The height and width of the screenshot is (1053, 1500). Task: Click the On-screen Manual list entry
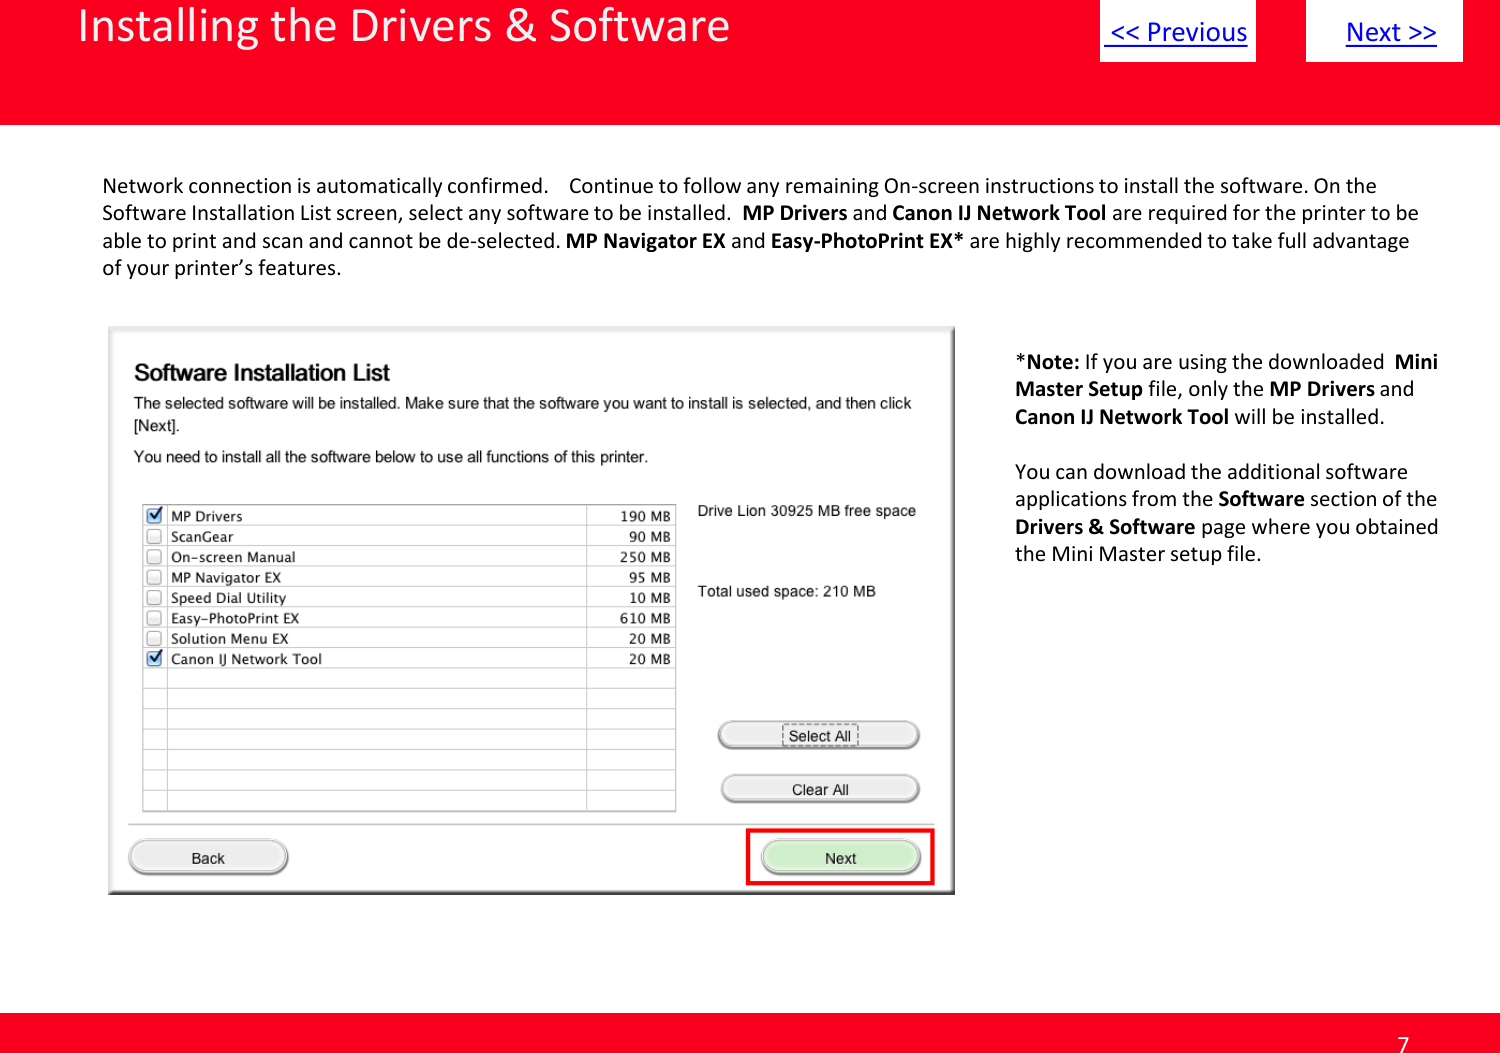click(x=233, y=557)
